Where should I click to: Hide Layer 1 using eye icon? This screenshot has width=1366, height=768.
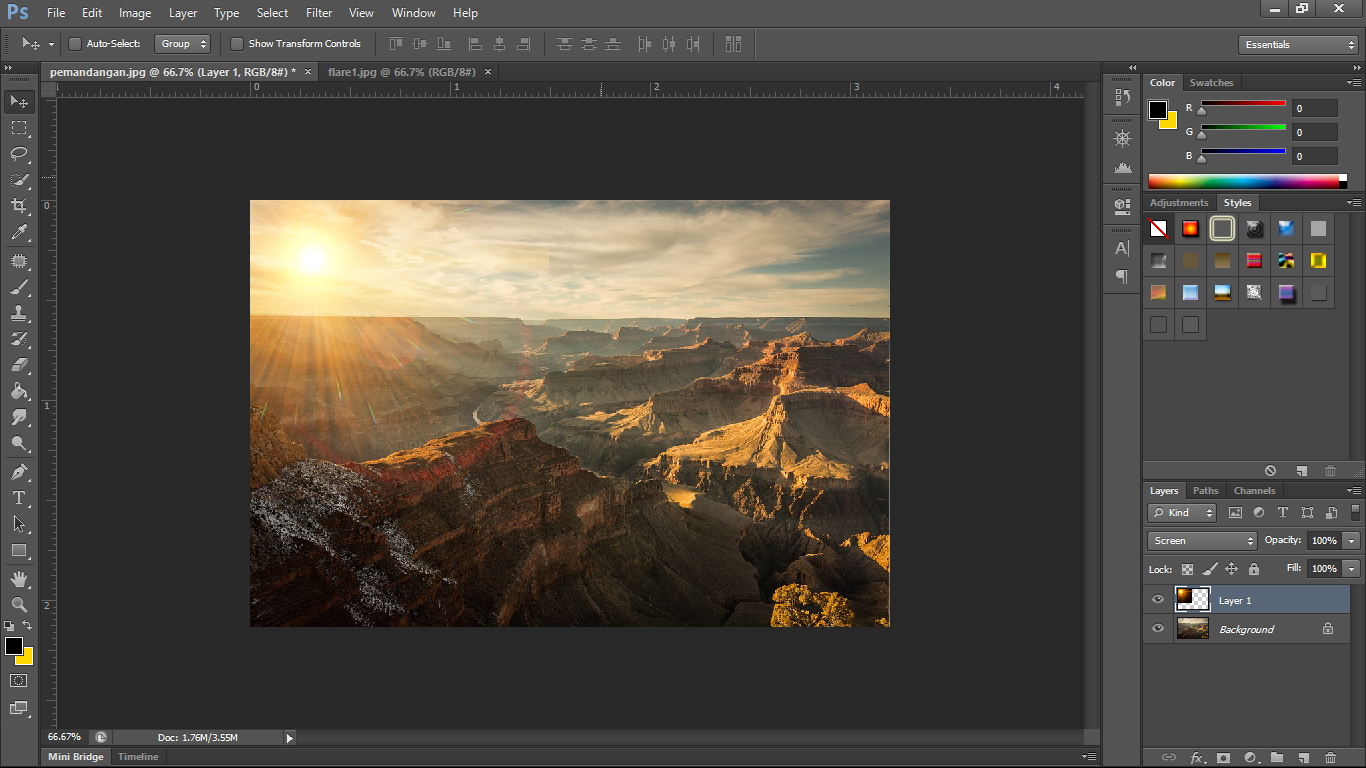[1158, 600]
